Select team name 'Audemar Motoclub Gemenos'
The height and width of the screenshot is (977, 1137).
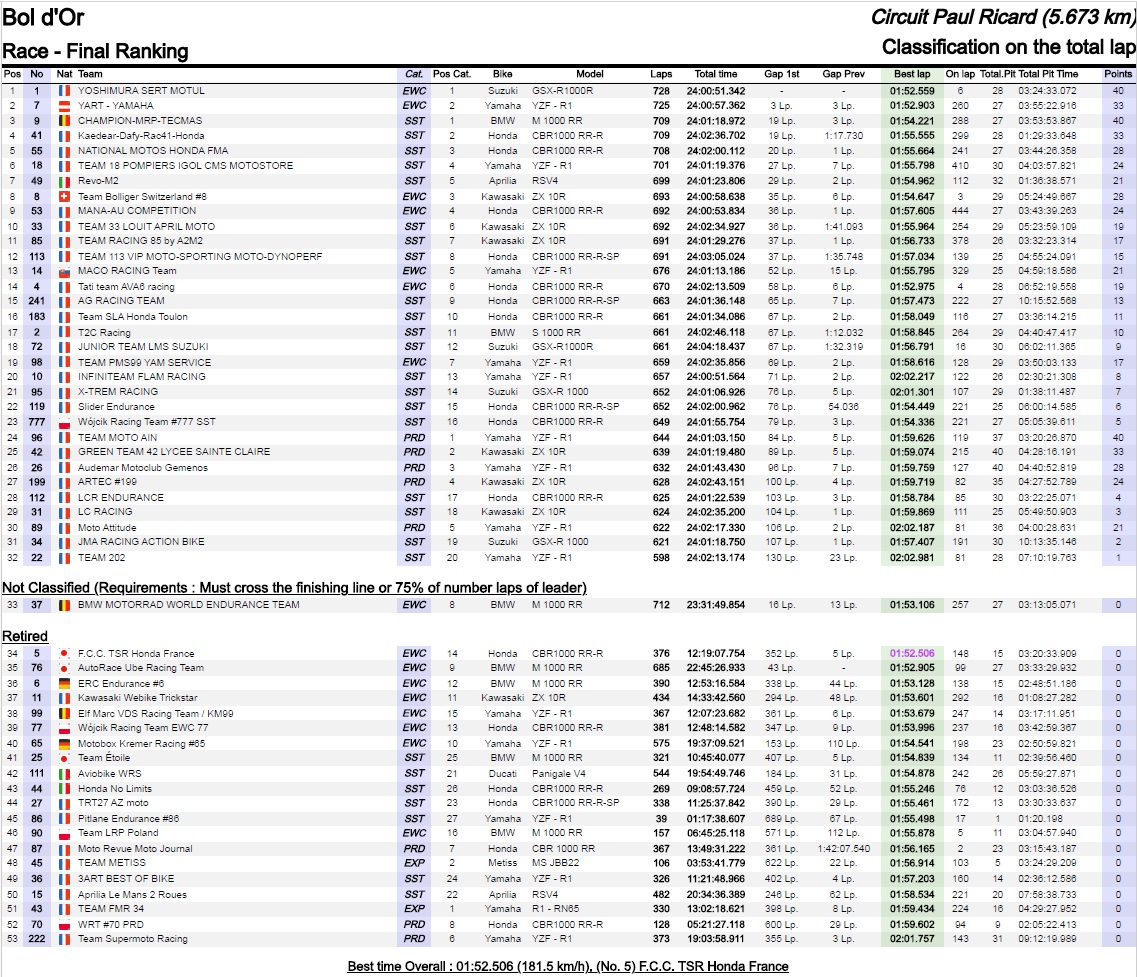coord(143,468)
